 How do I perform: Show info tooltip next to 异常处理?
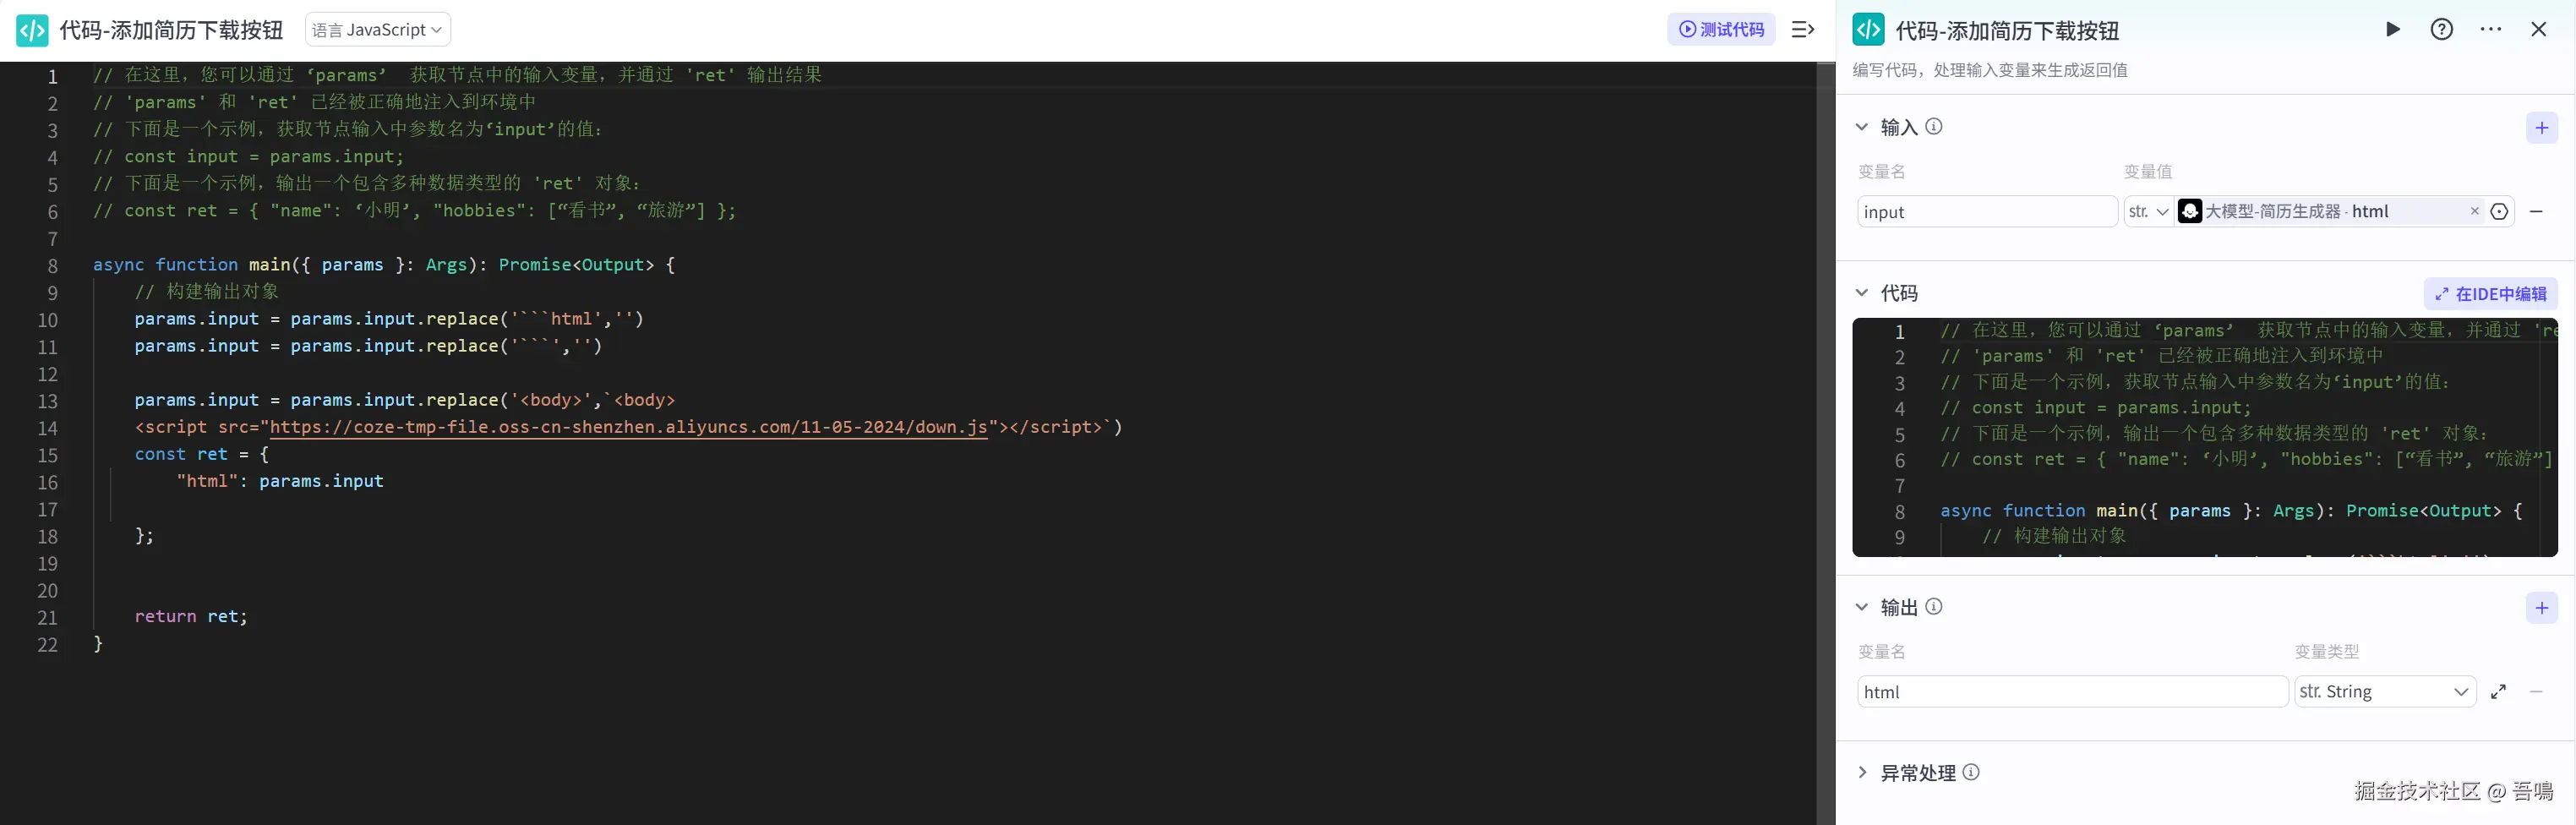coord(1971,773)
